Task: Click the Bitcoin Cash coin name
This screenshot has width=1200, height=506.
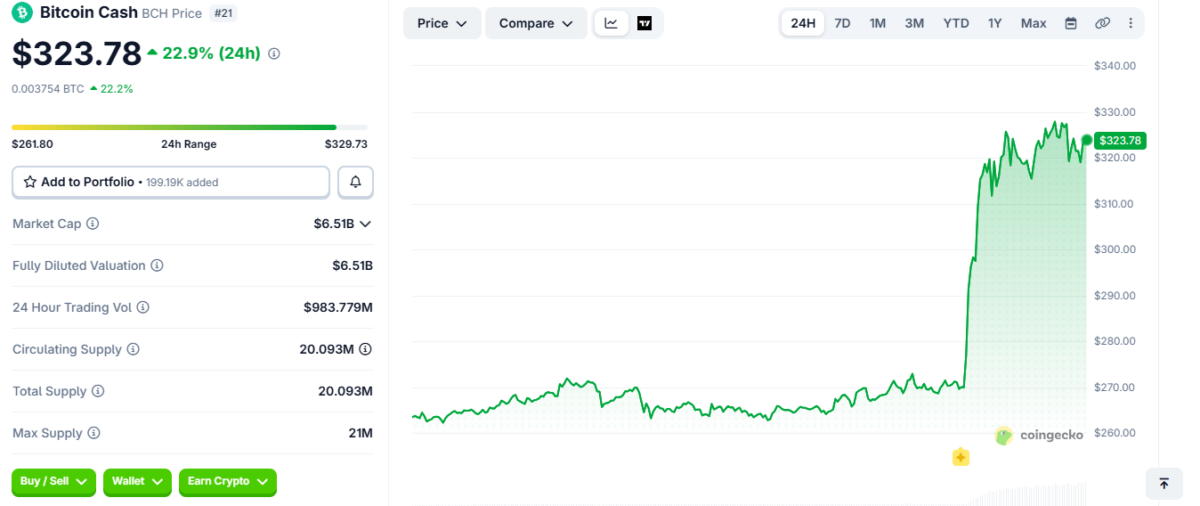Action: pos(87,13)
